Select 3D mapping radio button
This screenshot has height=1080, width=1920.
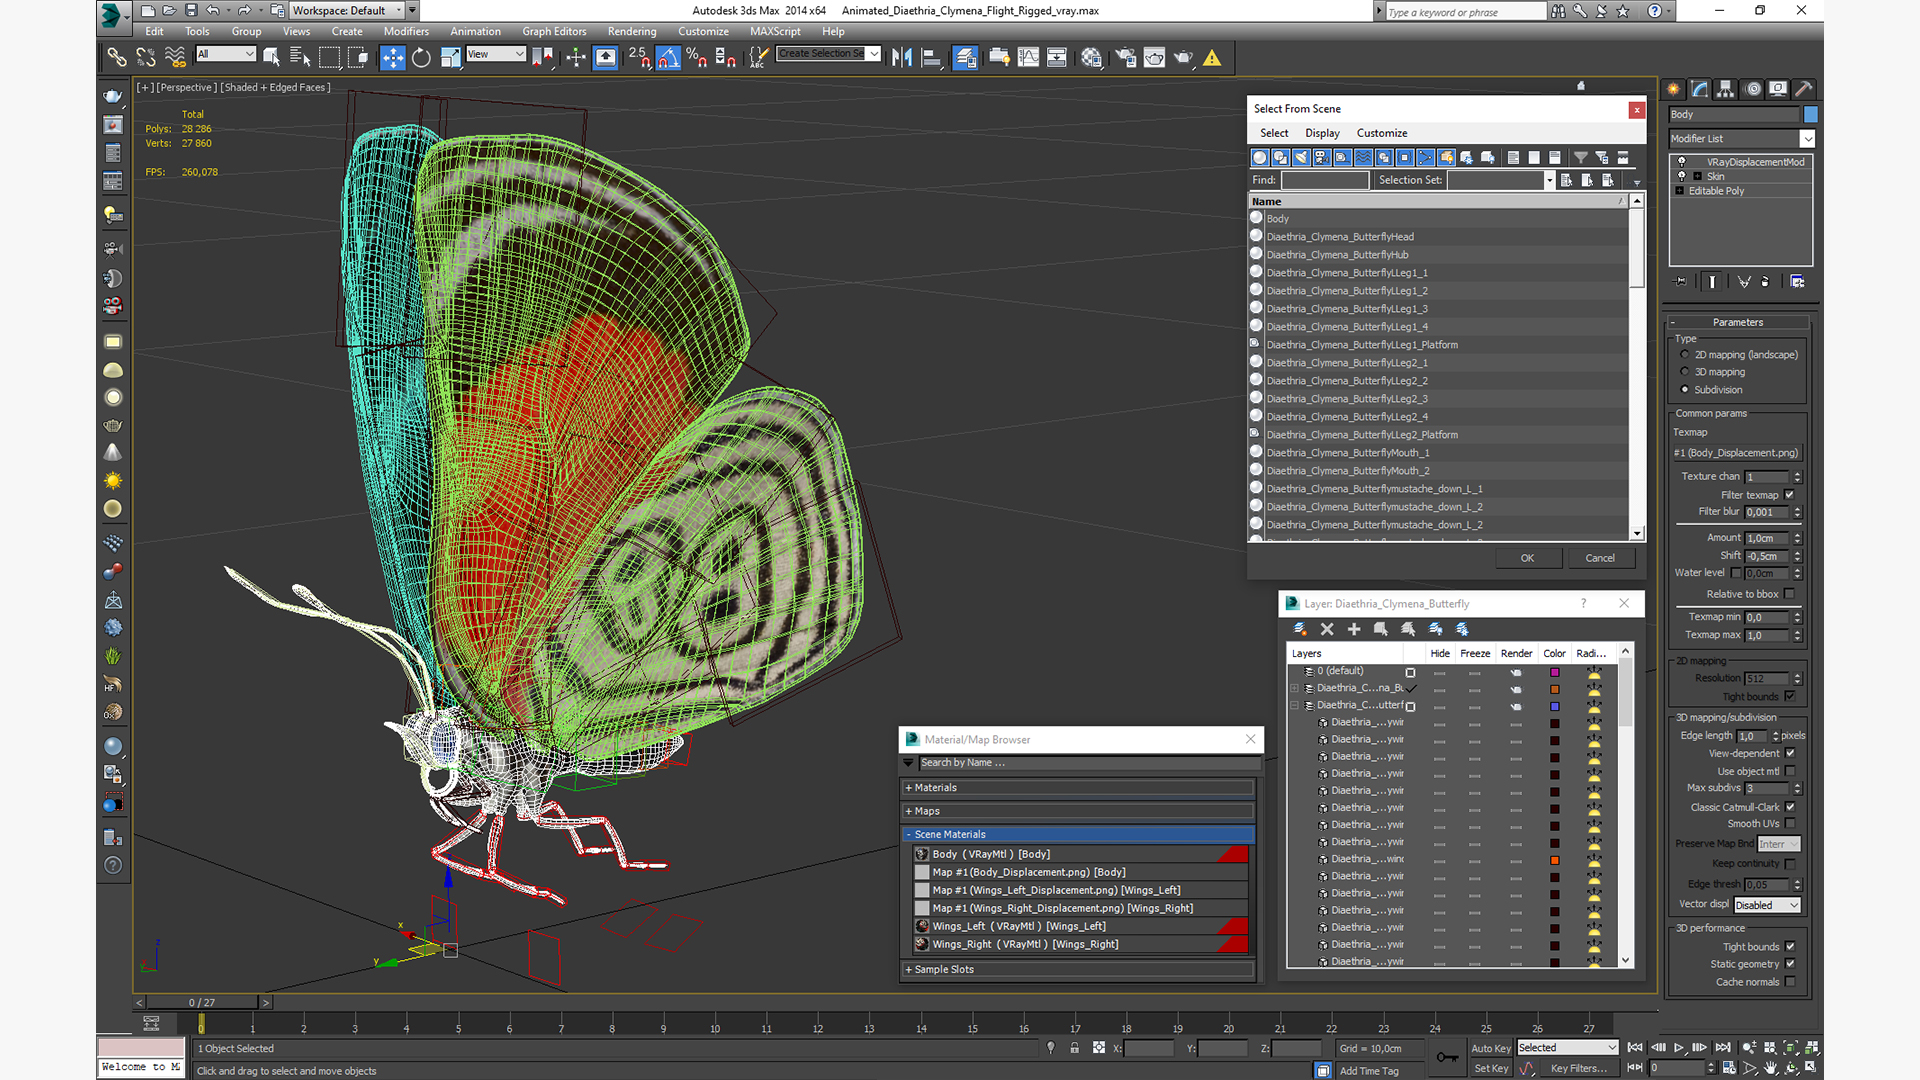[x=1685, y=372]
